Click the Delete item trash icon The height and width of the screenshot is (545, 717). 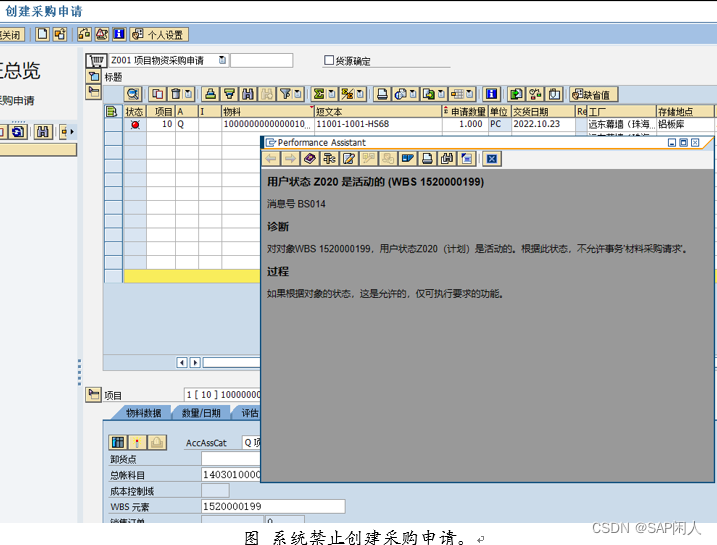(x=175, y=94)
